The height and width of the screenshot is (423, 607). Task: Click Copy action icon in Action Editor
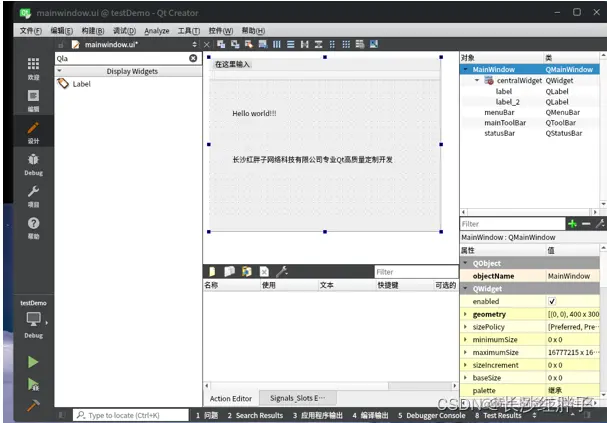(230, 272)
